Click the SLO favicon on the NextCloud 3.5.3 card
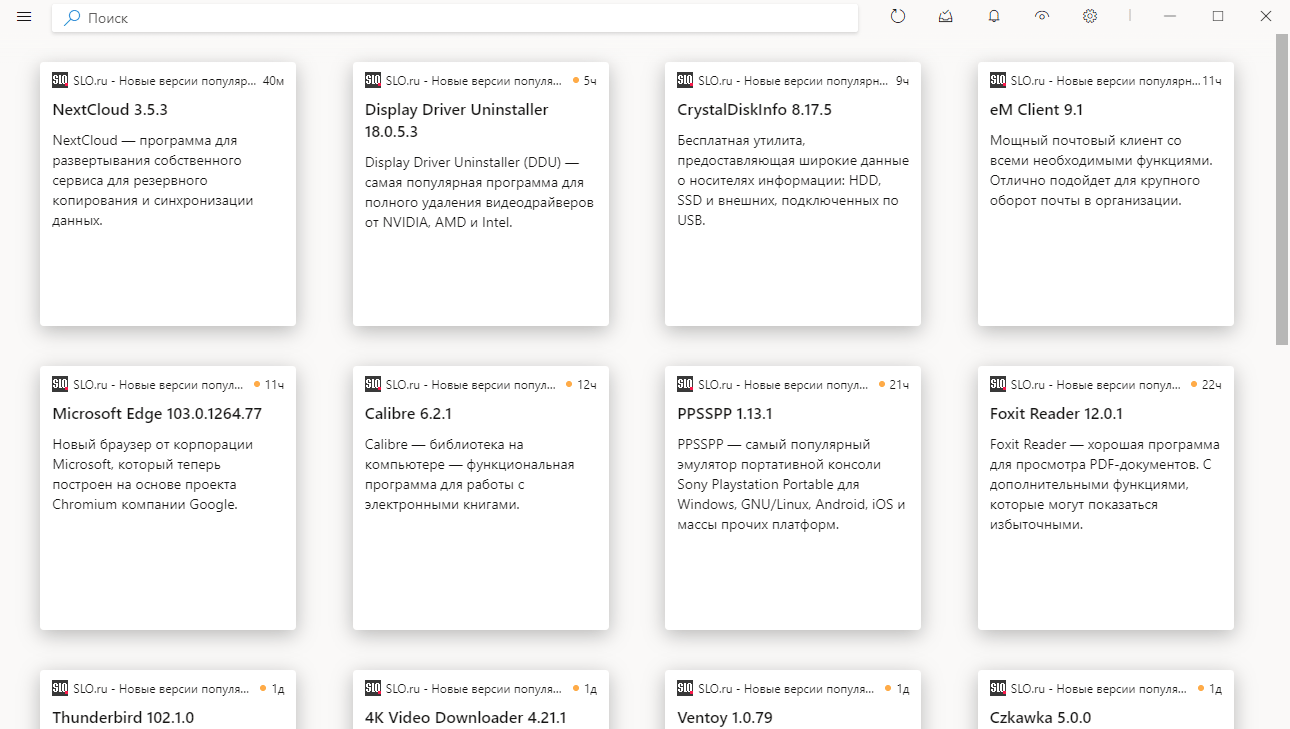 (x=60, y=80)
